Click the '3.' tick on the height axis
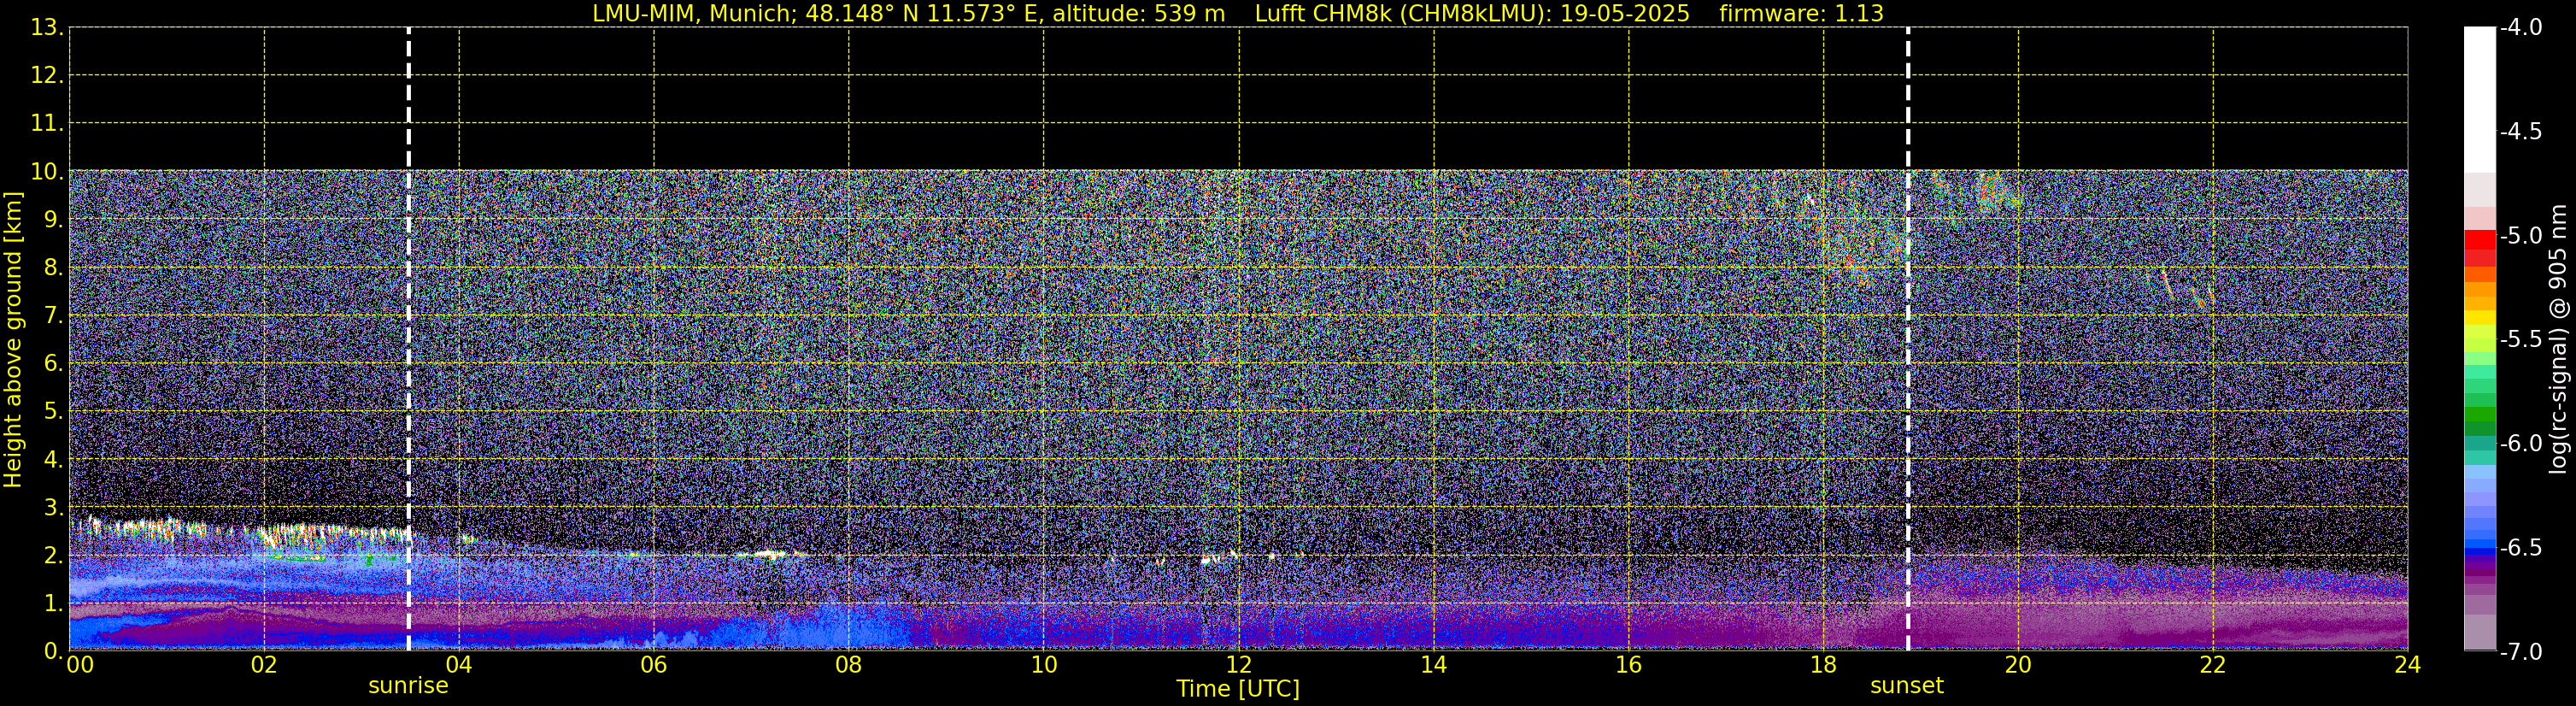Screen dimensions: 2576x706 point(53,508)
